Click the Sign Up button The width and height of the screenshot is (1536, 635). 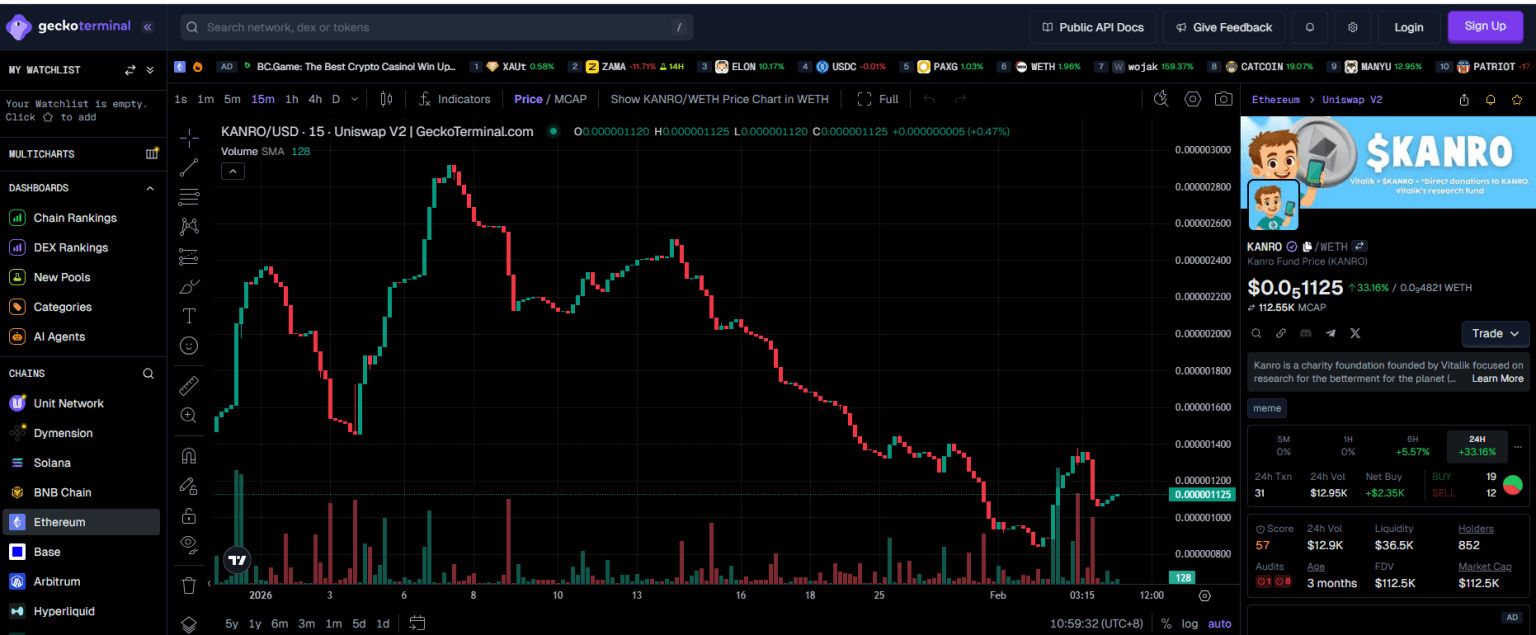[x=1485, y=27]
